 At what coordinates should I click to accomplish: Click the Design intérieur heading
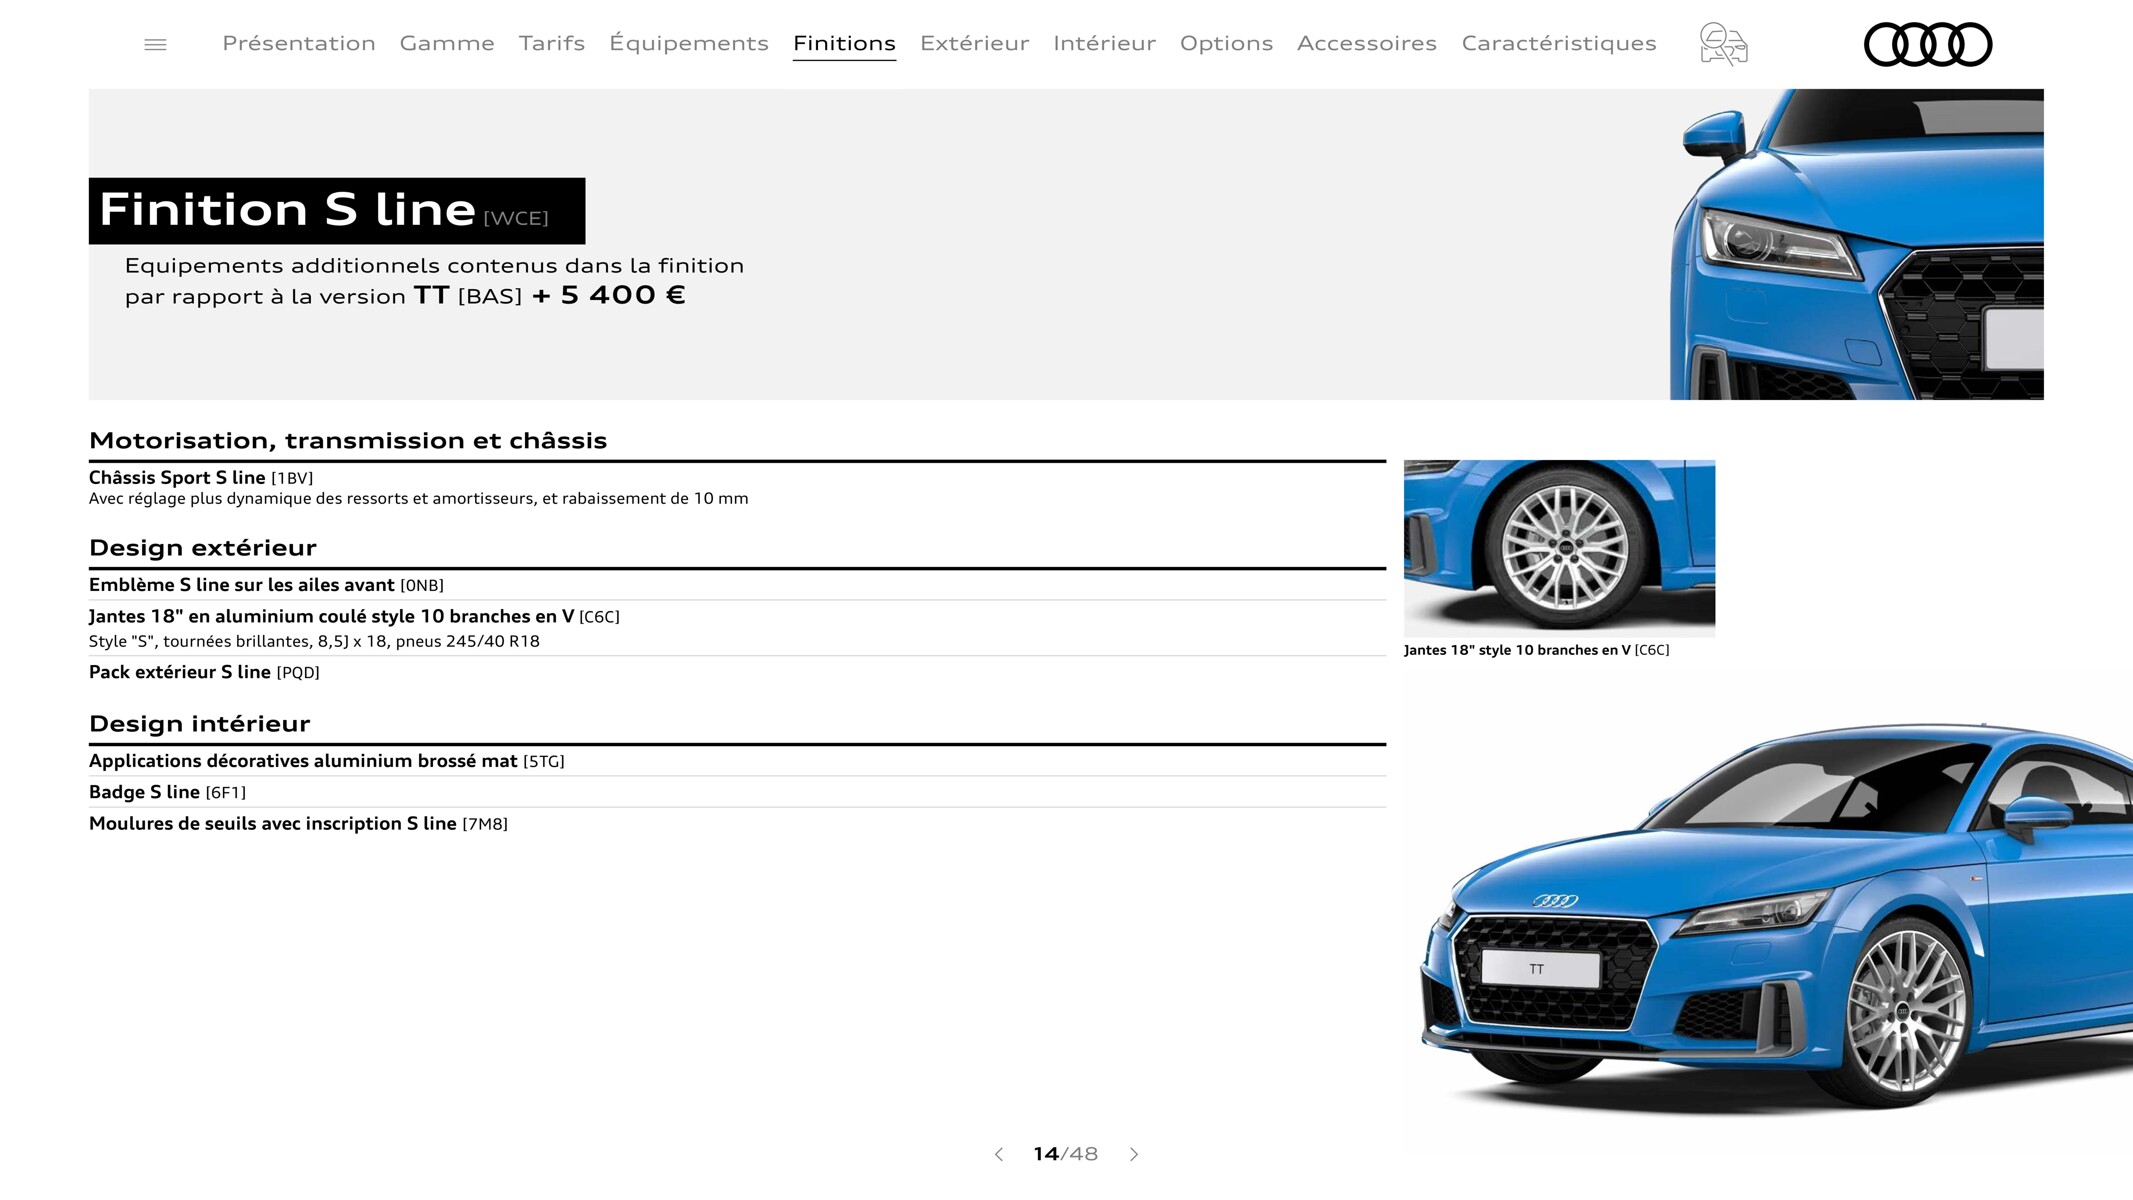tap(200, 724)
